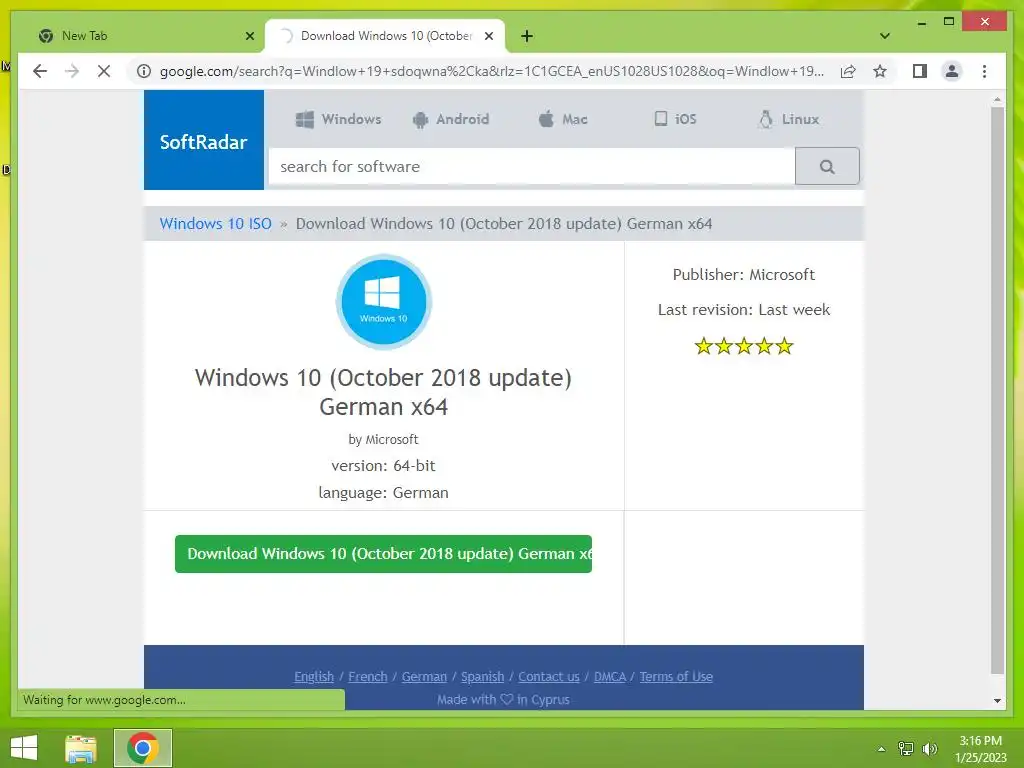The width and height of the screenshot is (1024, 768).
Task: Open the network tray icon
Action: pos(906,749)
